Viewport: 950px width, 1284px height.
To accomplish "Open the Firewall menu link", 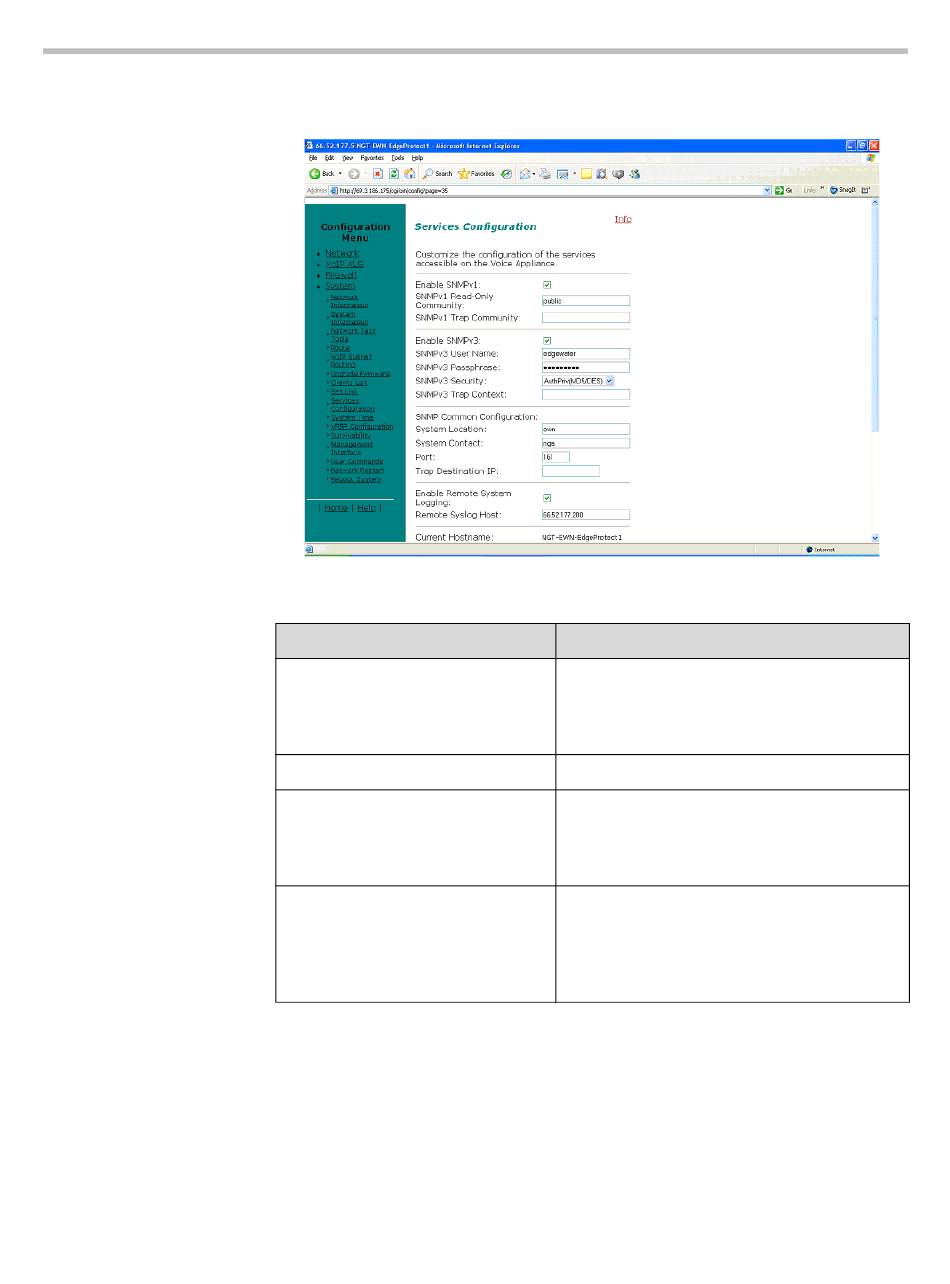I will (x=340, y=275).
